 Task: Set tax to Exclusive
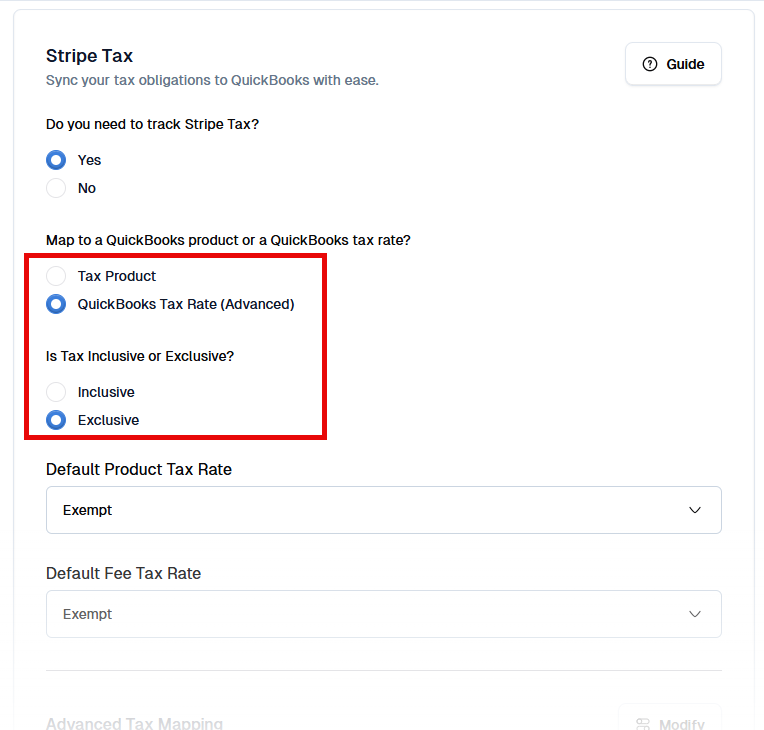tap(57, 420)
